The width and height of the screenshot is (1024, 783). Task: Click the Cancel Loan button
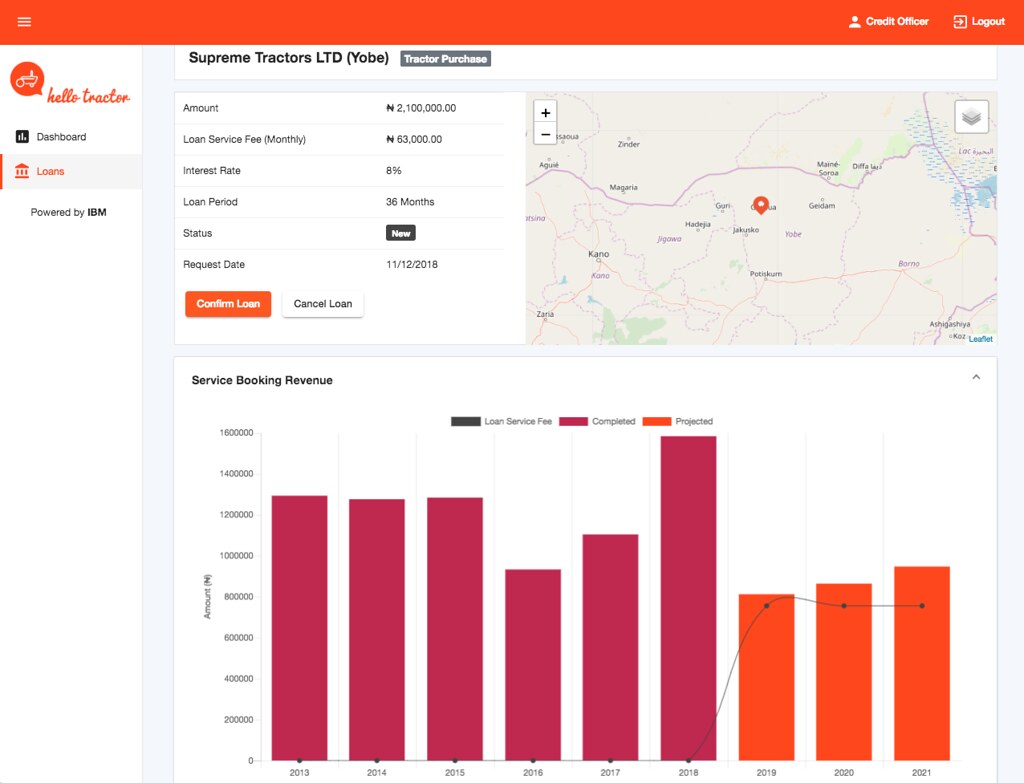323,304
